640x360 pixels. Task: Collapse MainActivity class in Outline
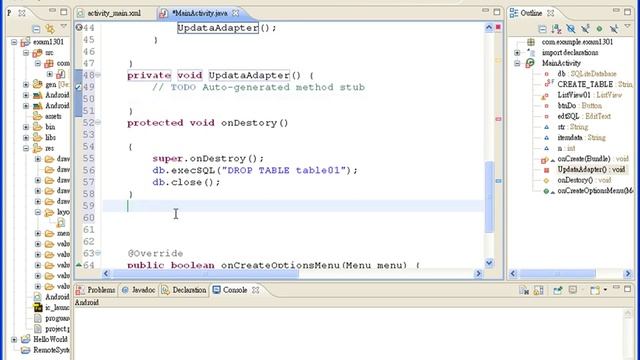(517, 63)
